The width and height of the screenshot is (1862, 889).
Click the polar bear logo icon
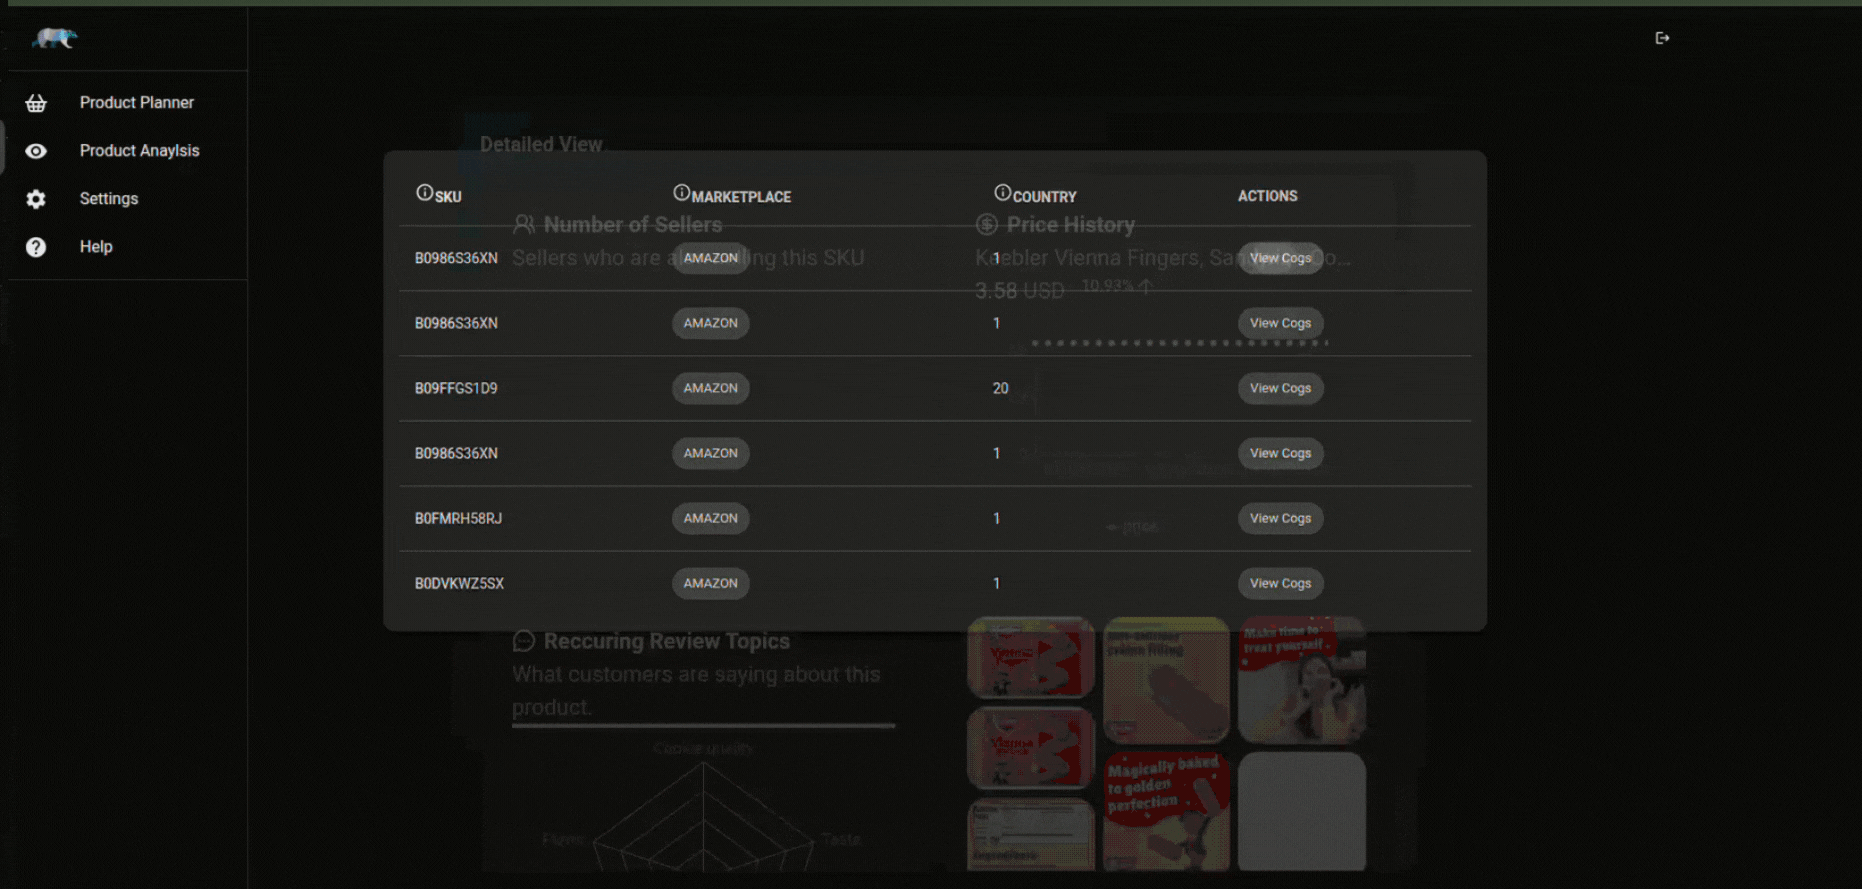point(55,38)
